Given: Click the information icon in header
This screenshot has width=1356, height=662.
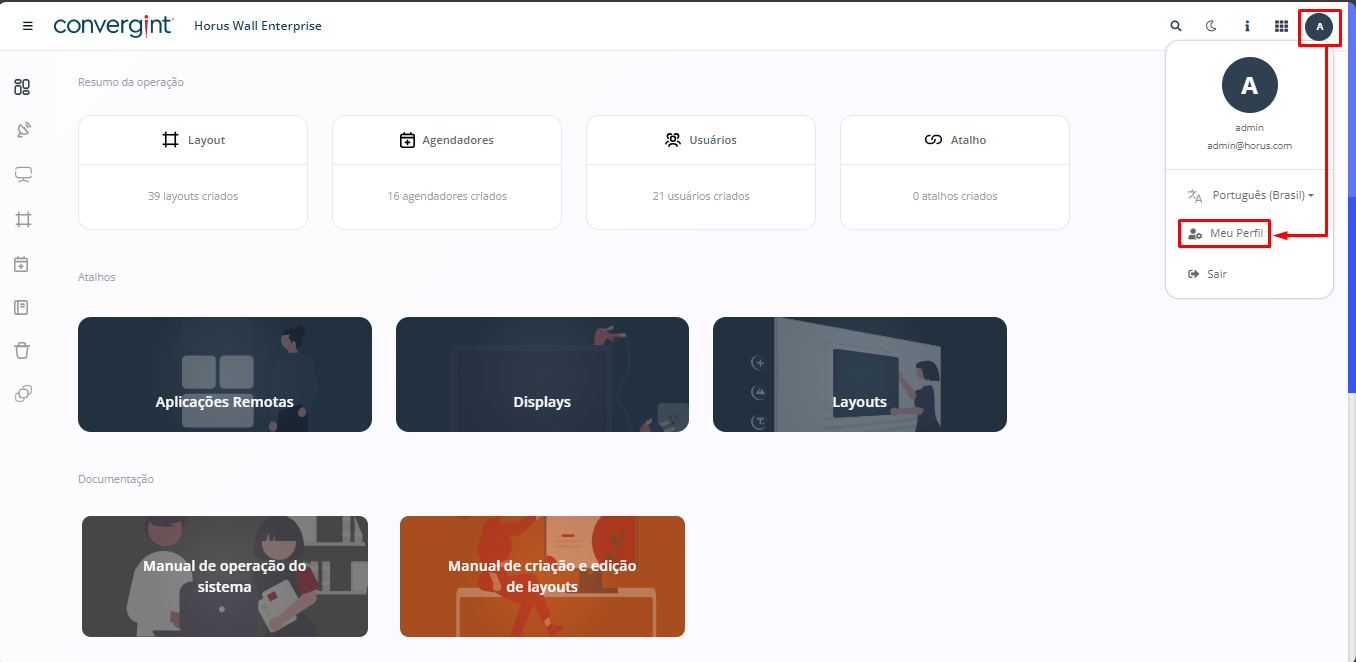Looking at the screenshot, I should (1247, 26).
